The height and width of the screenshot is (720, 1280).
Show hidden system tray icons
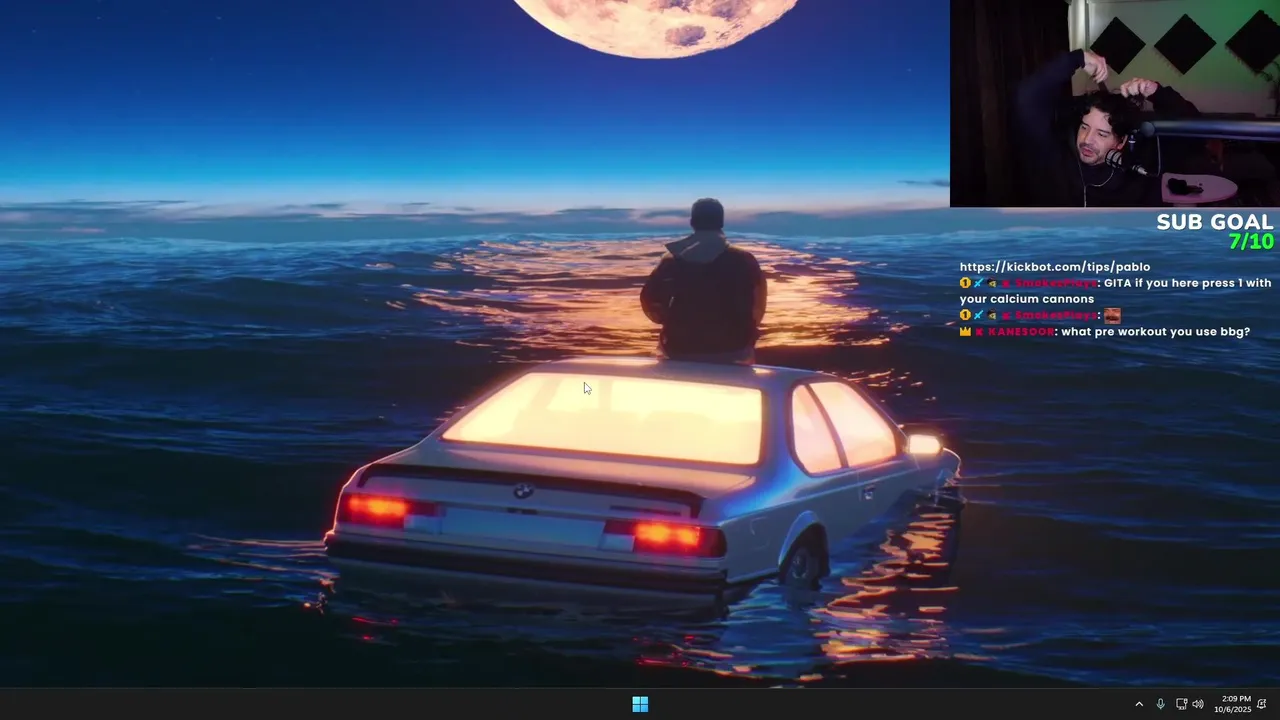[1138, 704]
